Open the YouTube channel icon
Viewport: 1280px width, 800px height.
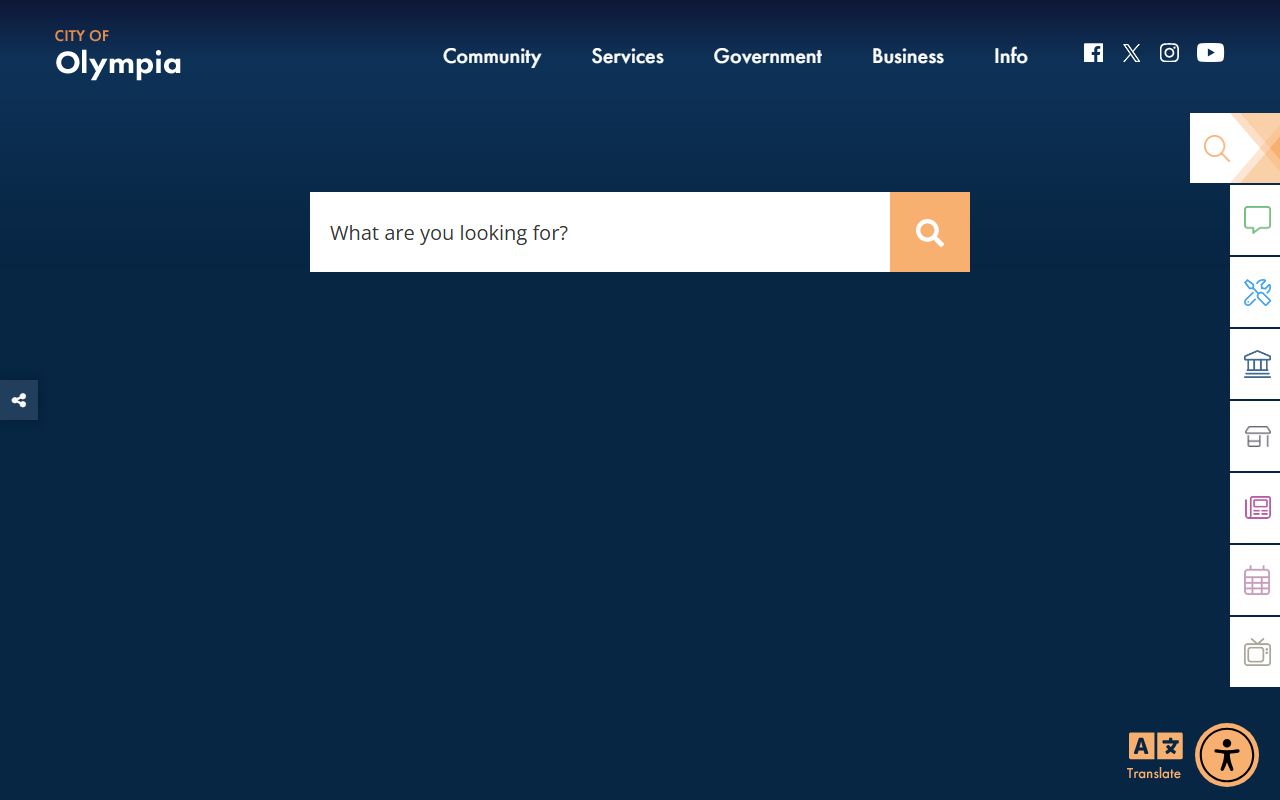[x=1210, y=53]
